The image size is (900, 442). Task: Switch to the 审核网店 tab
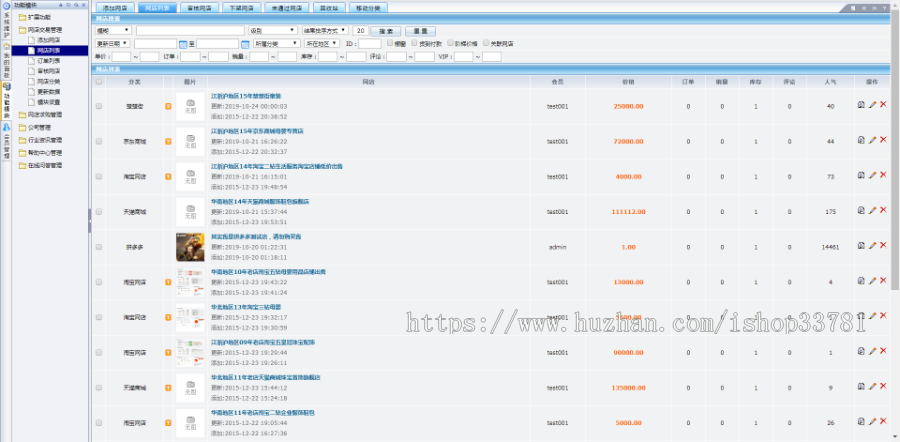click(x=202, y=7)
